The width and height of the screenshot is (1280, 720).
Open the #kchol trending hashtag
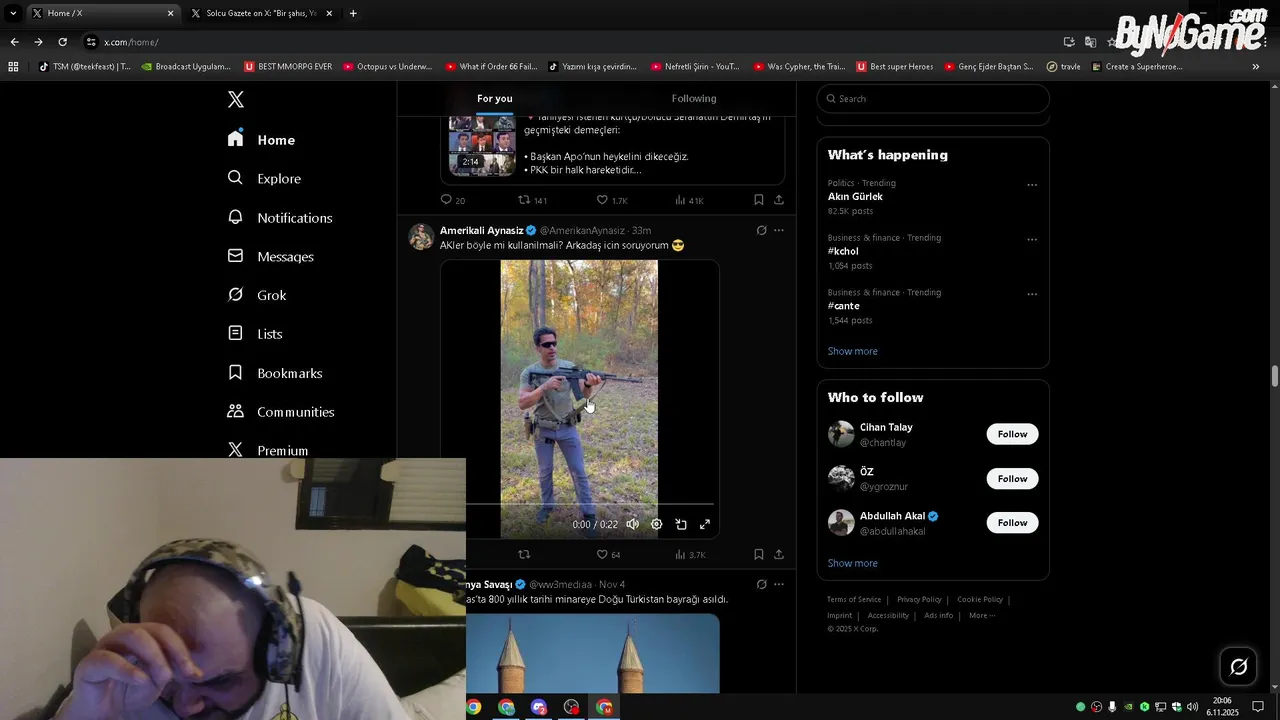click(x=843, y=251)
